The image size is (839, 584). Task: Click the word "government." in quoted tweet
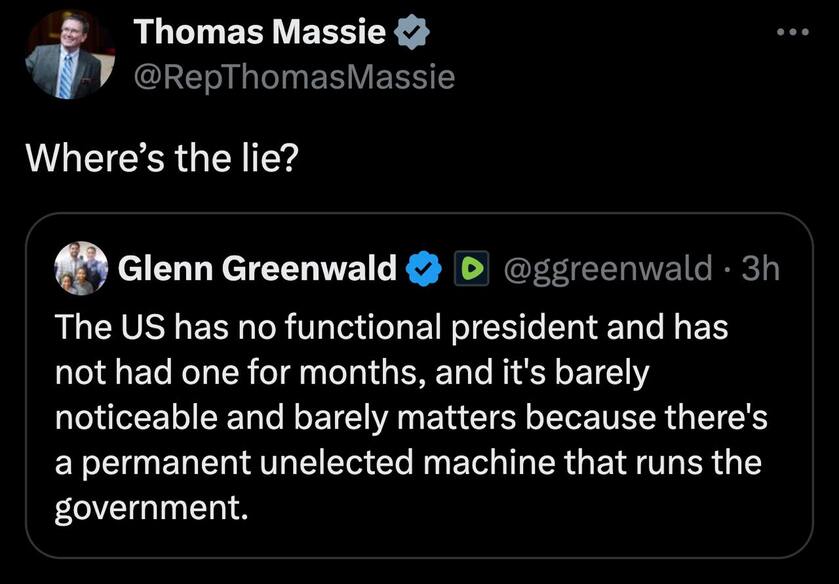tap(151, 507)
